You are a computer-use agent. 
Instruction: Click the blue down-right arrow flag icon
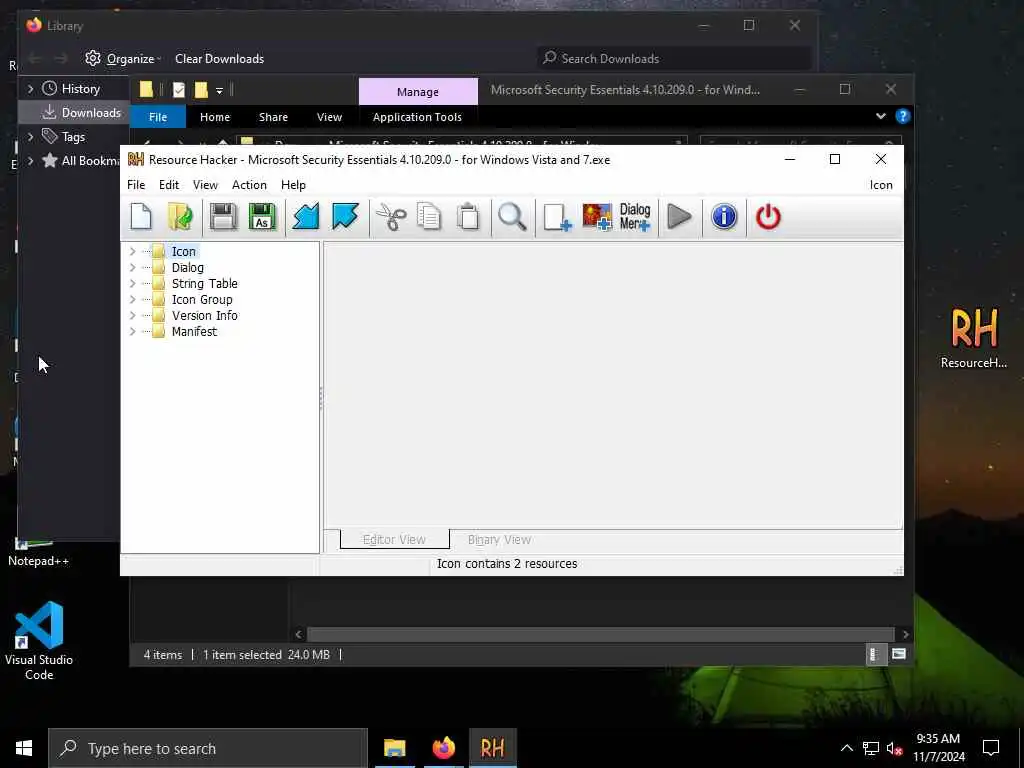[345, 217]
